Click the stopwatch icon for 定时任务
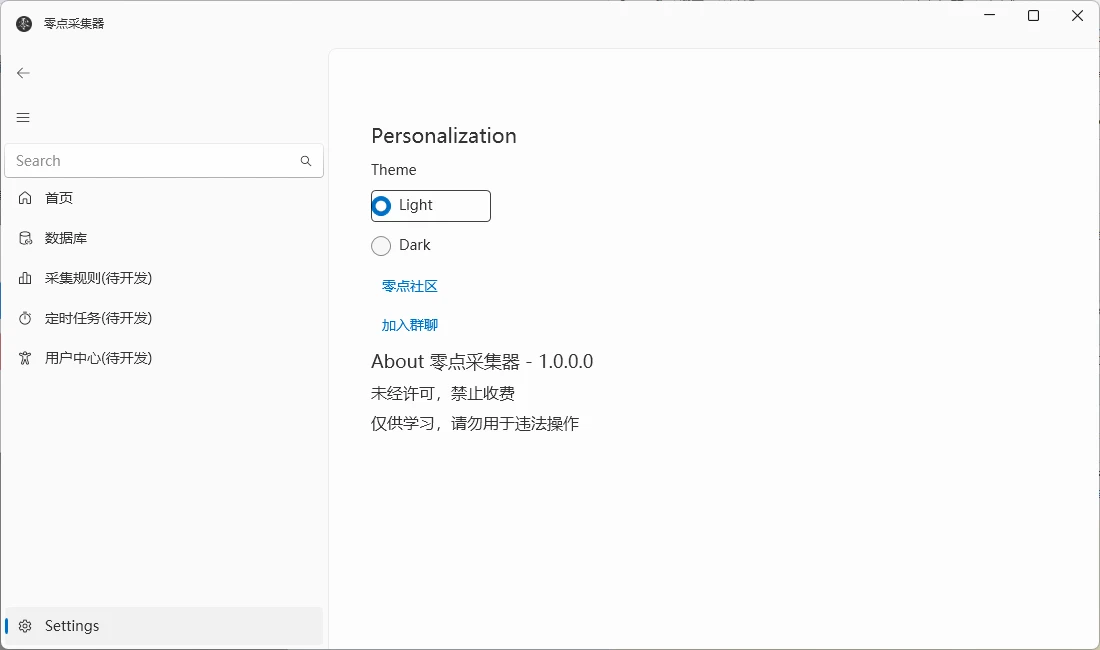Viewport: 1100px width, 650px height. [25, 318]
